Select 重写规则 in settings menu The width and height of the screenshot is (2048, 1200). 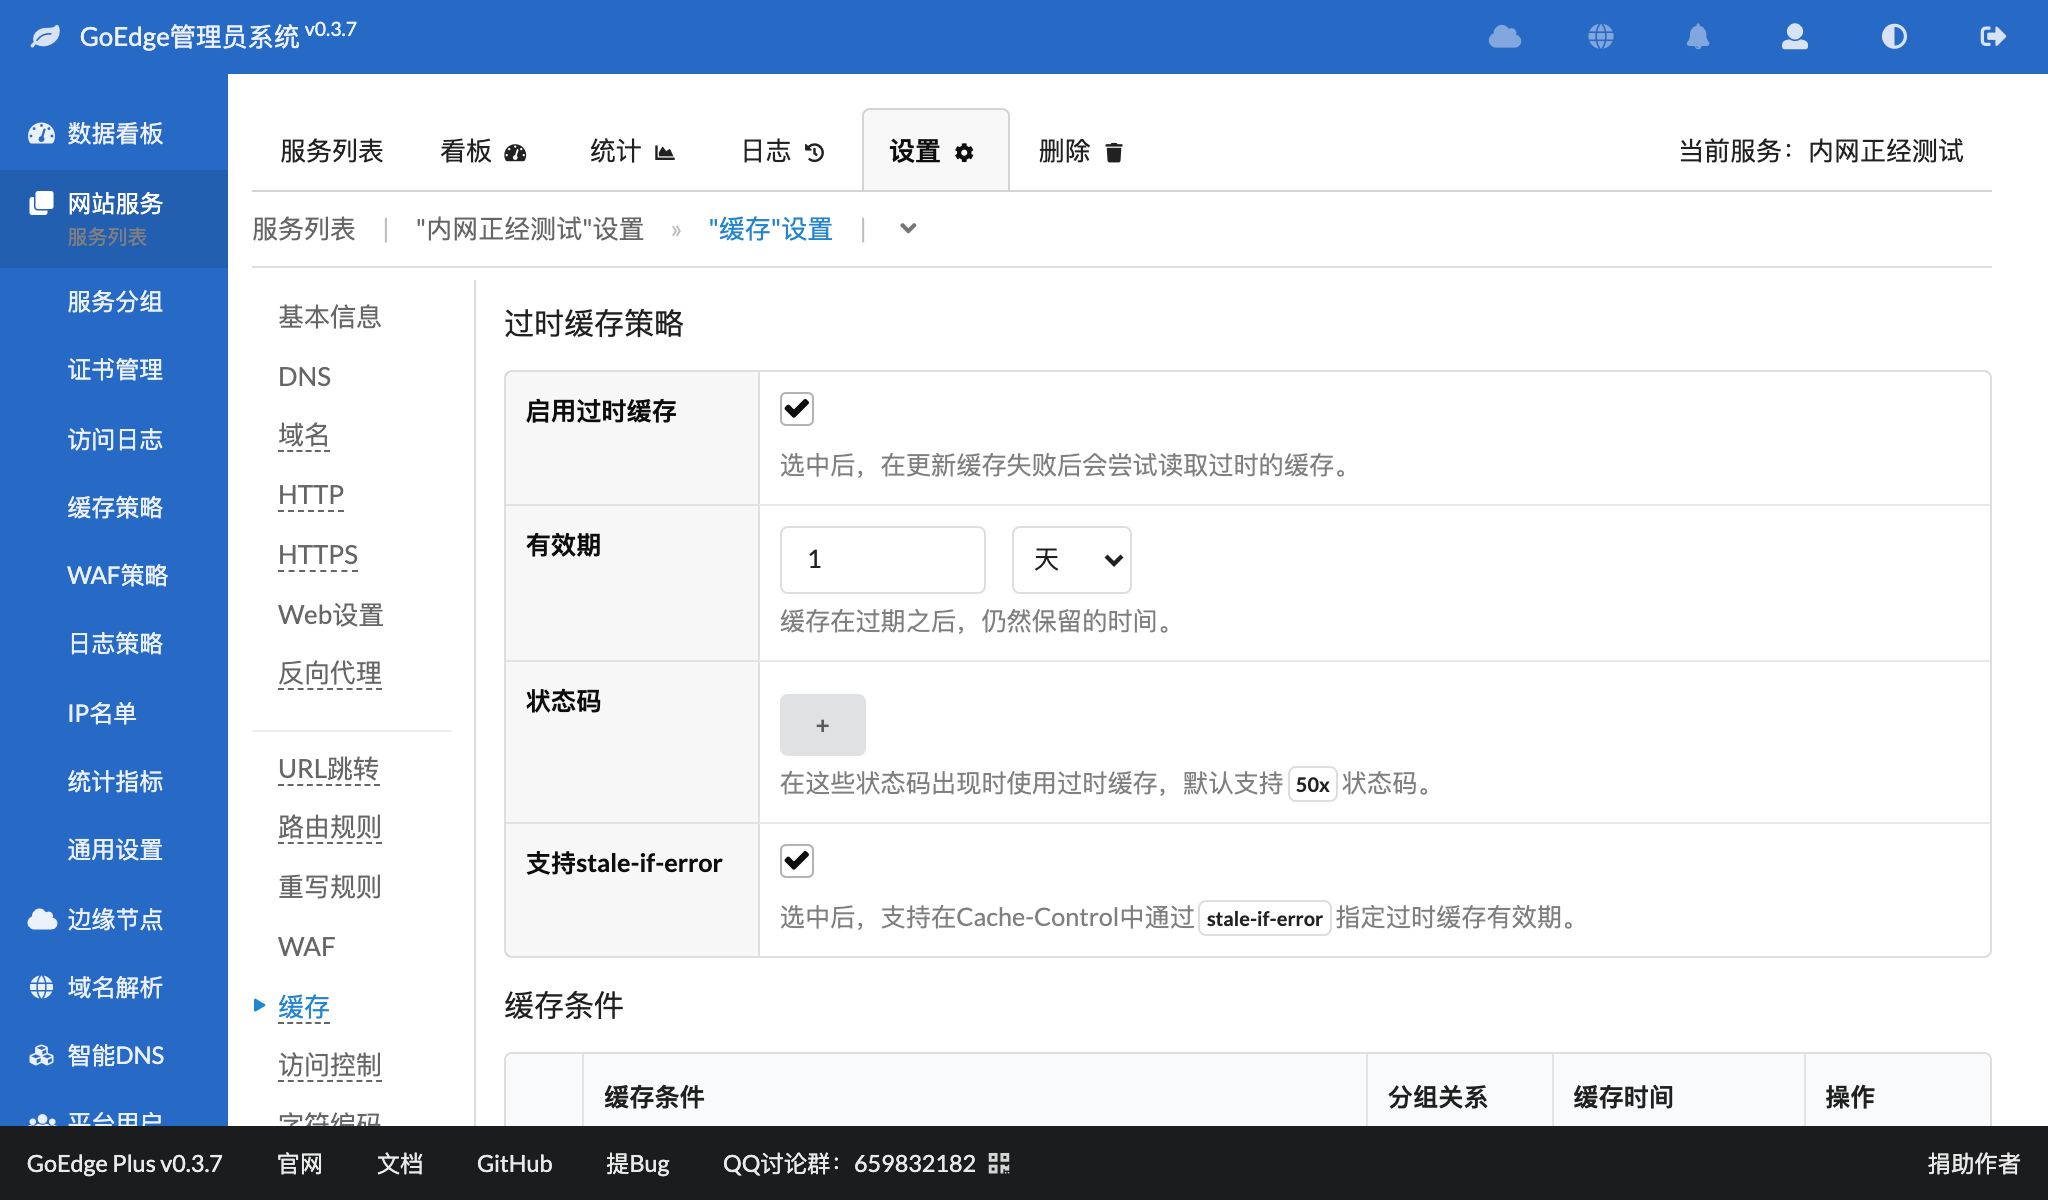click(330, 887)
